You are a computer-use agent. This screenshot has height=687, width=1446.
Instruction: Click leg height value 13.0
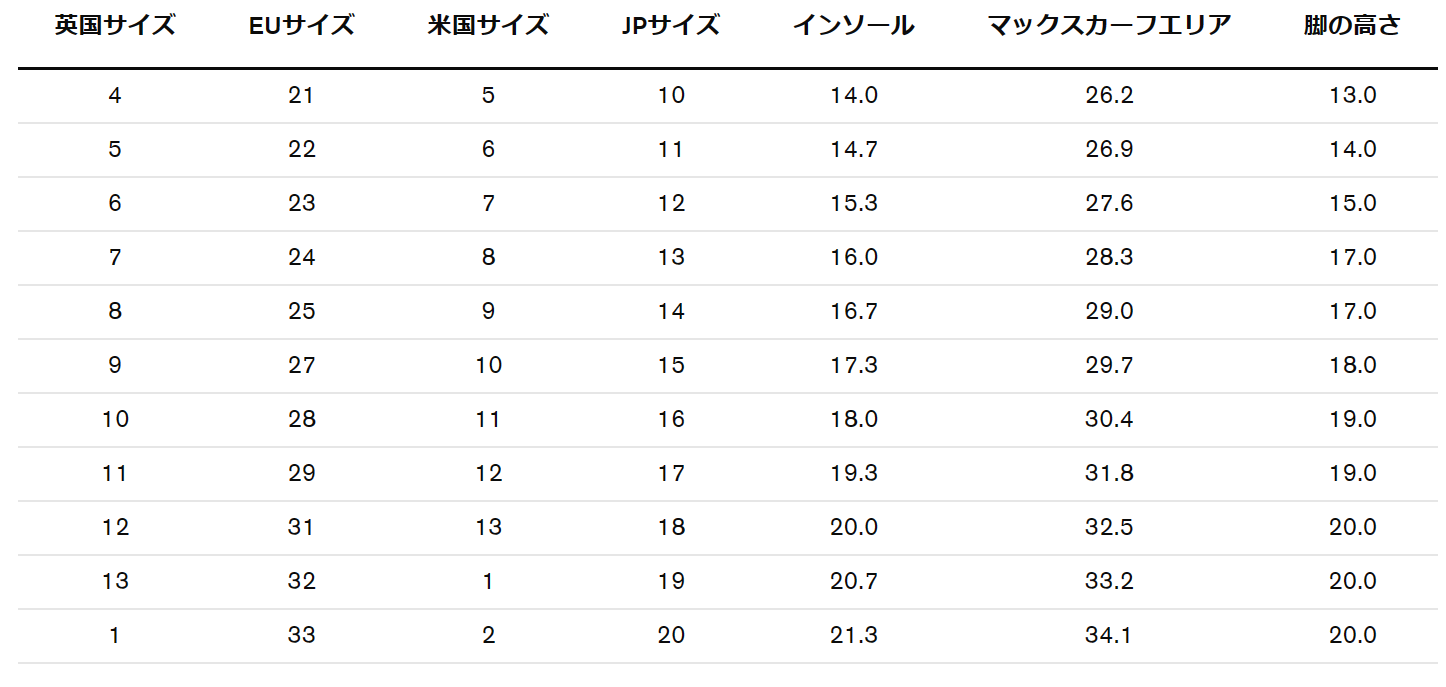(1352, 96)
